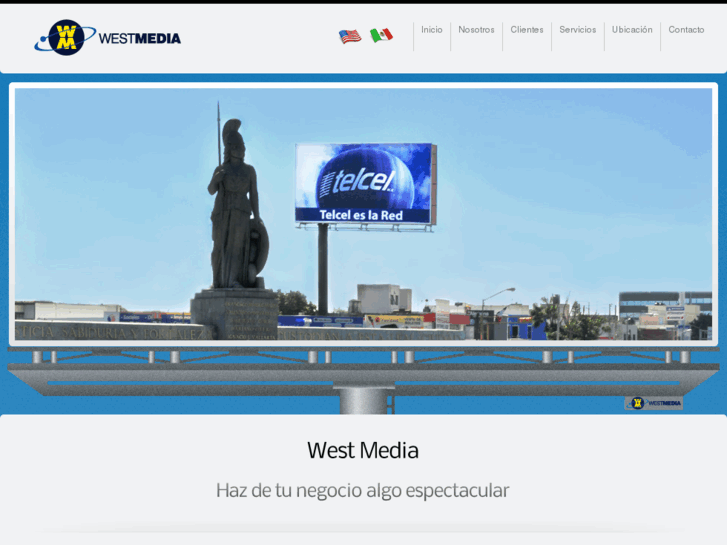
Task: Switch language with the US flag
Action: pos(350,36)
